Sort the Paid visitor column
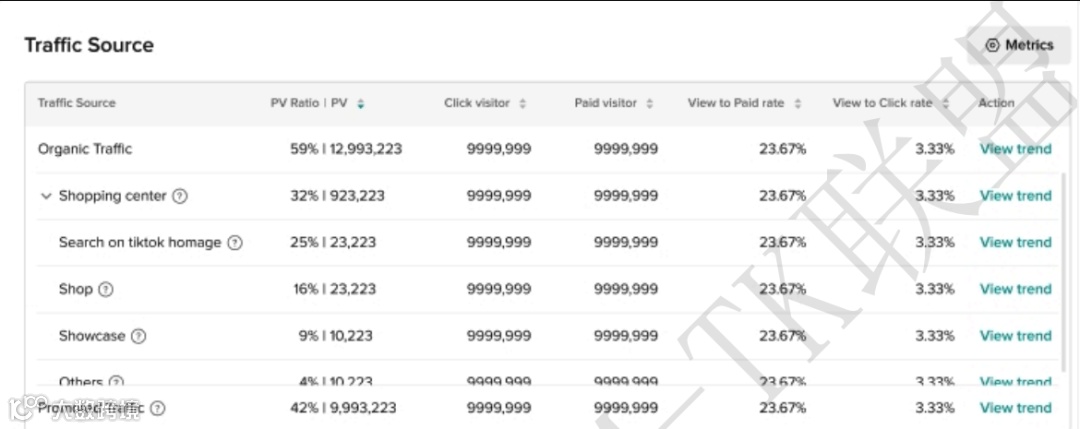The height and width of the screenshot is (429, 1080). pyautogui.click(x=649, y=103)
